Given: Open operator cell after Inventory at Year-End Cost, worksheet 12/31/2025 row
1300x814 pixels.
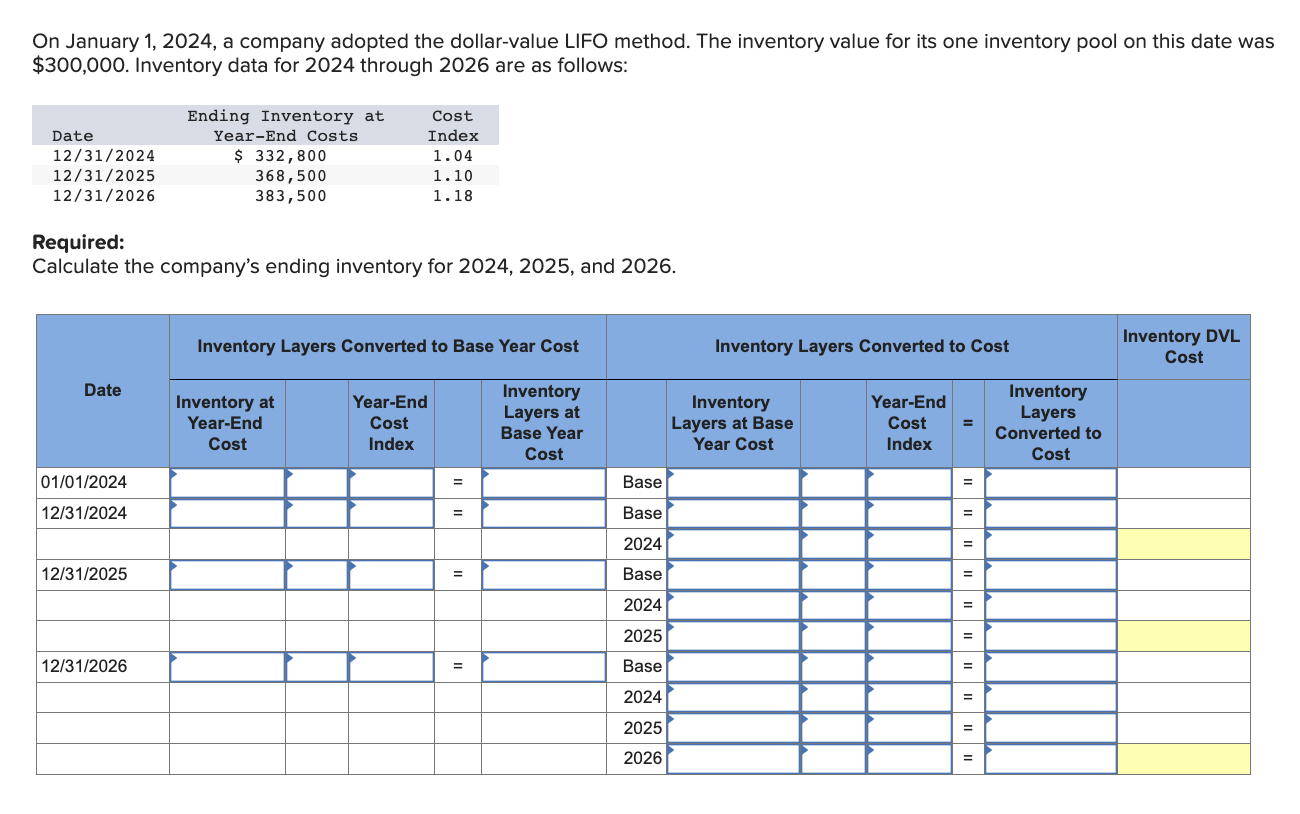Looking at the screenshot, I should coord(317,574).
